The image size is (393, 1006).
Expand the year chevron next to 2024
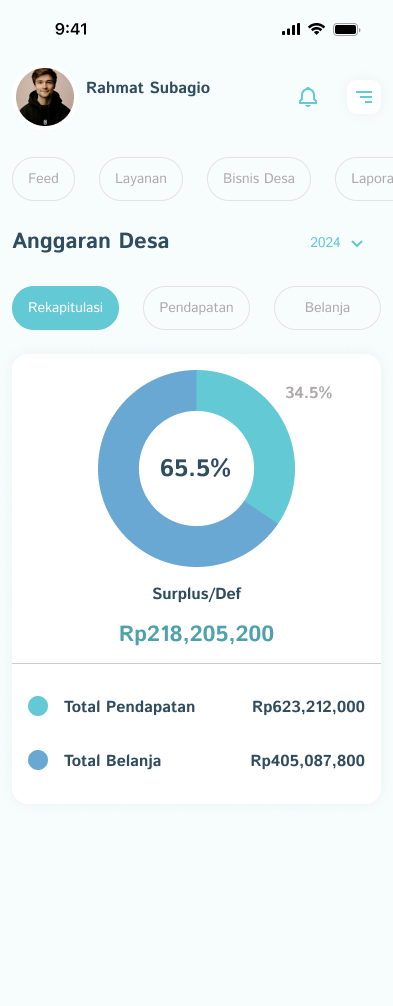[357, 243]
